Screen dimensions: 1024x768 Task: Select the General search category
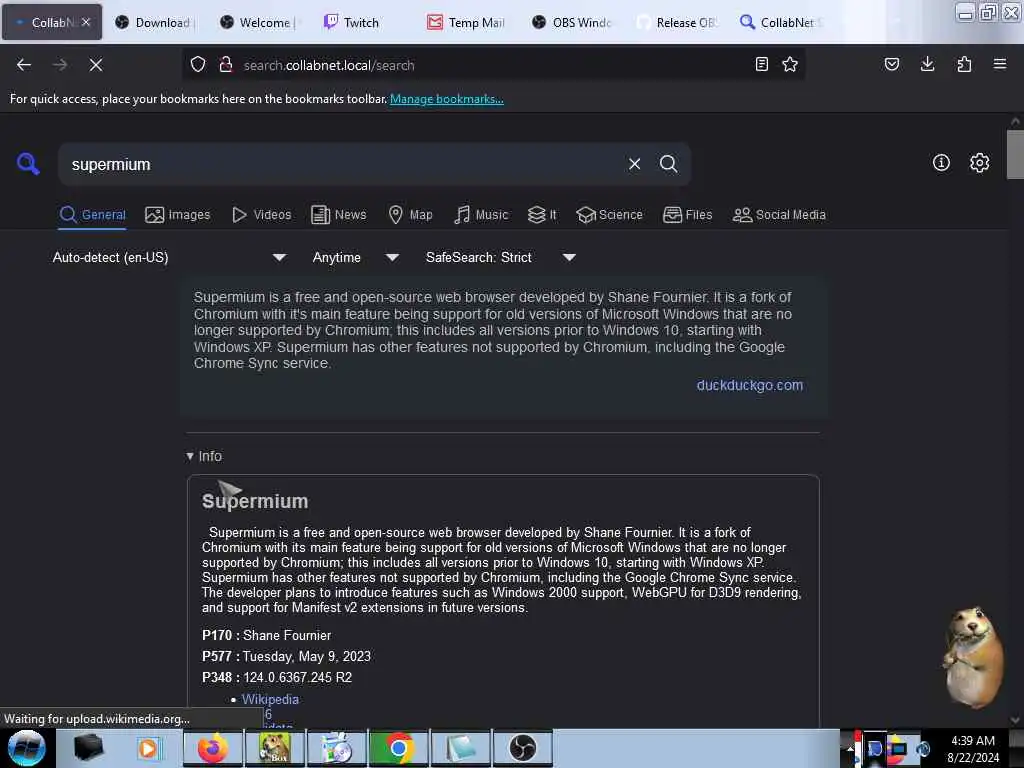click(x=93, y=214)
